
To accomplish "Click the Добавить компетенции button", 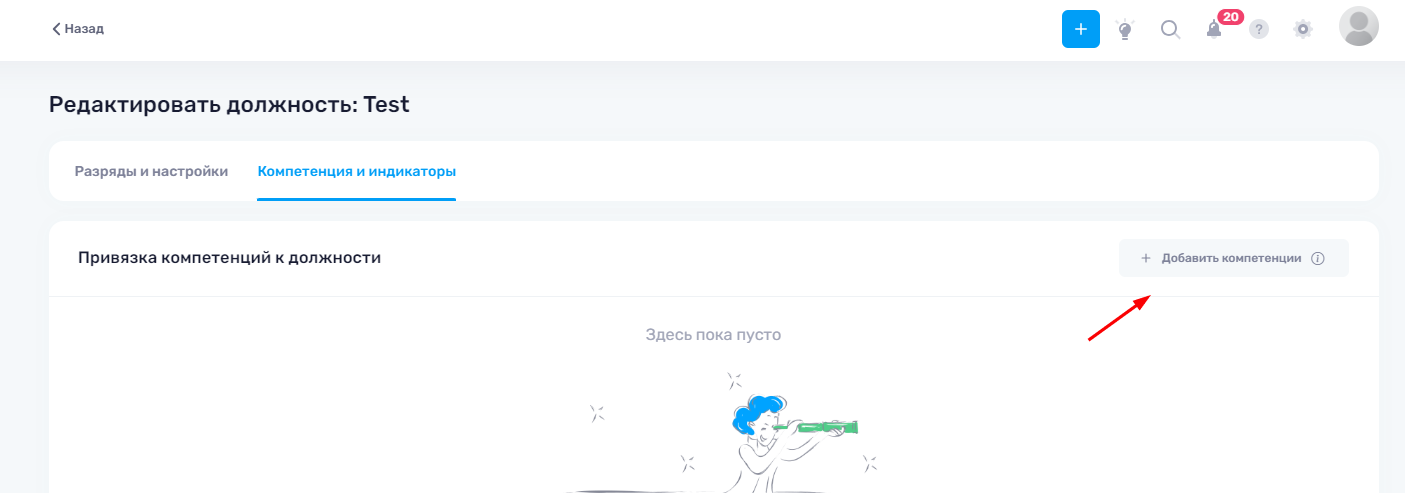I will [x=1233, y=258].
